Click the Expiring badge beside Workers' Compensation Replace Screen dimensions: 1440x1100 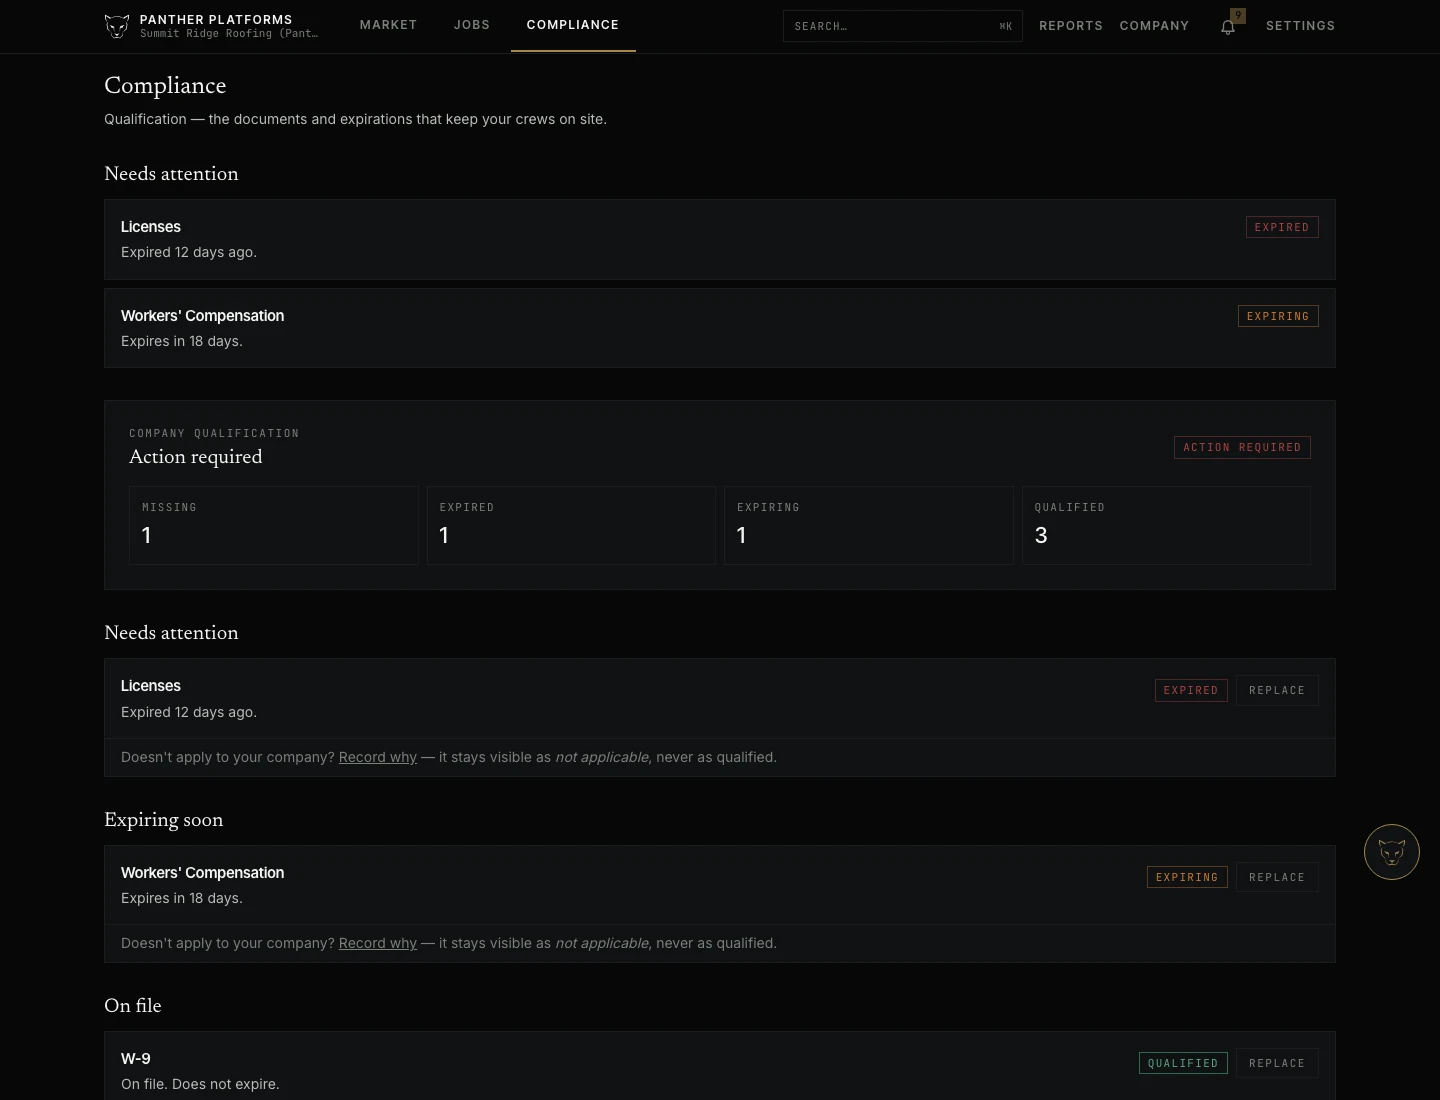tap(1187, 877)
